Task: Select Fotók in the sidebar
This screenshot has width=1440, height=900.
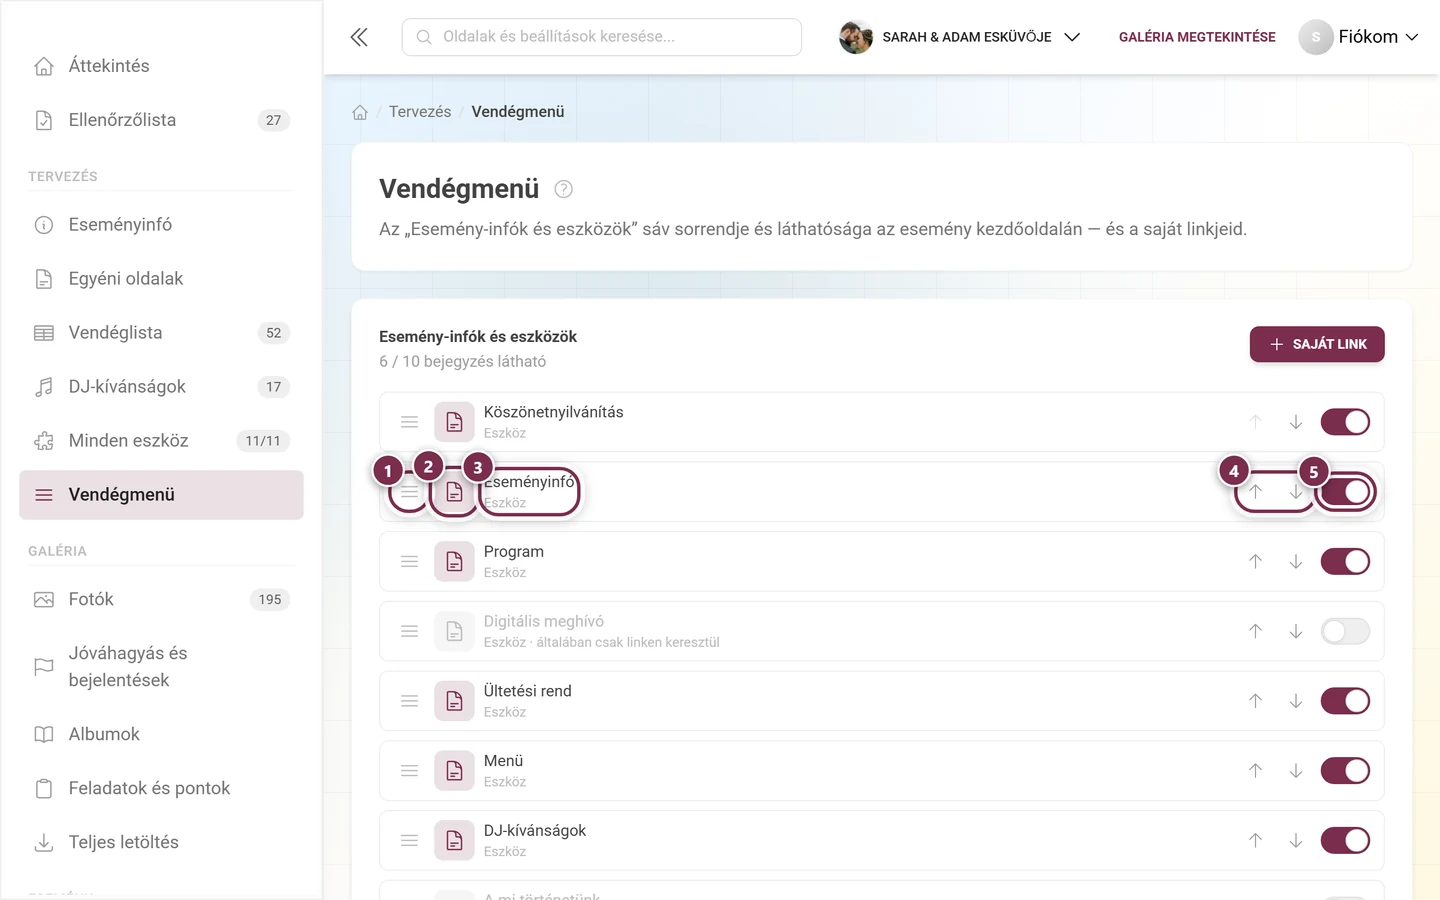Action: (x=161, y=600)
